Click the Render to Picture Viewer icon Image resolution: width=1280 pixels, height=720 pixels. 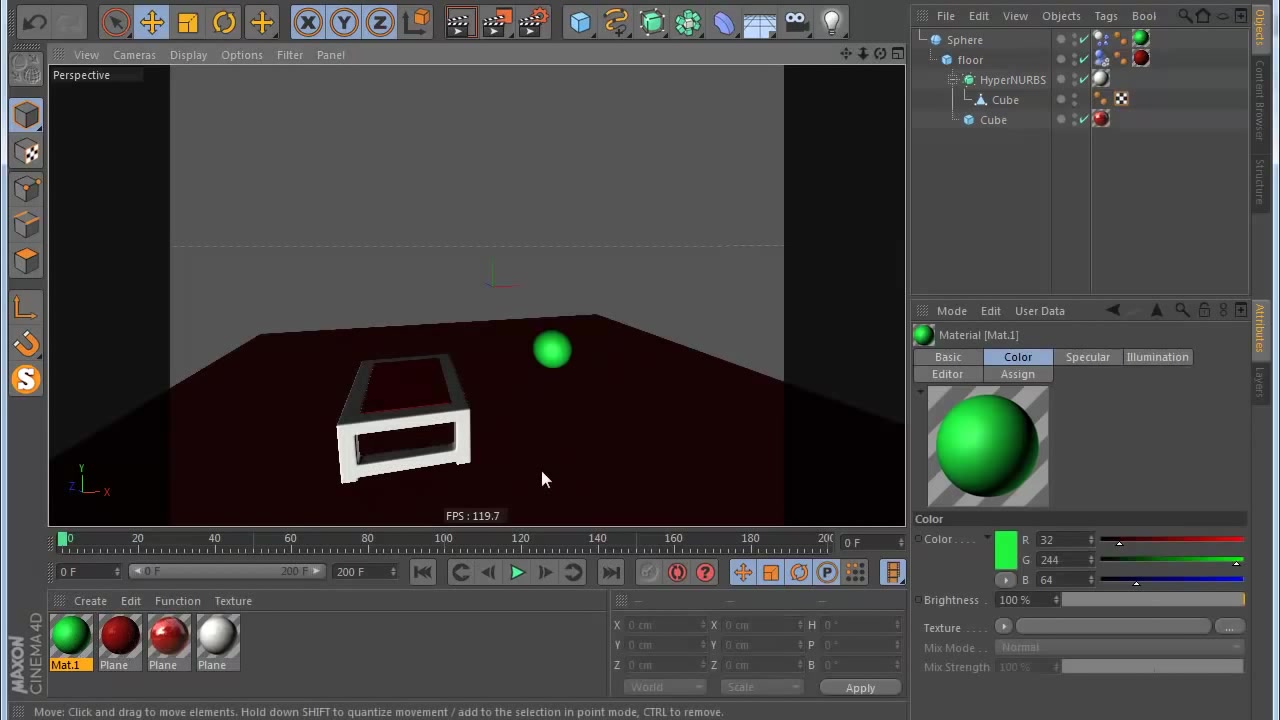495,22
